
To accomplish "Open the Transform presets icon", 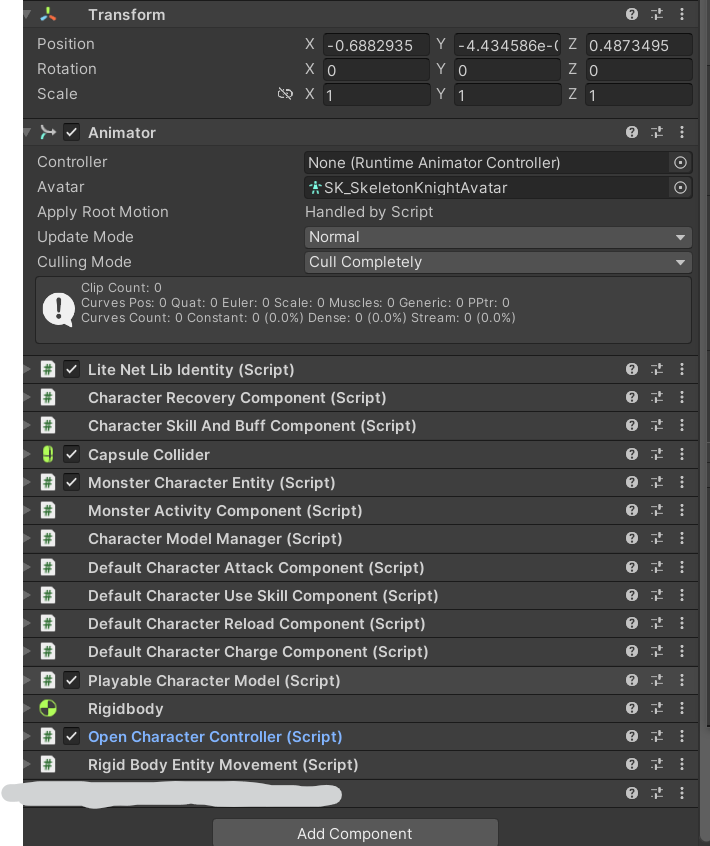I will pyautogui.click(x=657, y=14).
